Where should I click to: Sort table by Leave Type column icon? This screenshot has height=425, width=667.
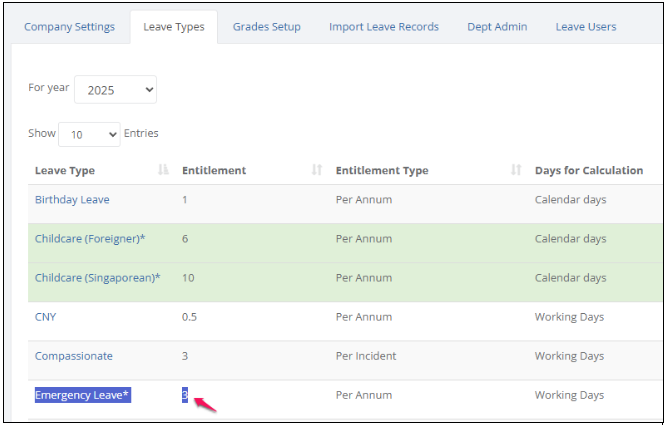pyautogui.click(x=163, y=170)
